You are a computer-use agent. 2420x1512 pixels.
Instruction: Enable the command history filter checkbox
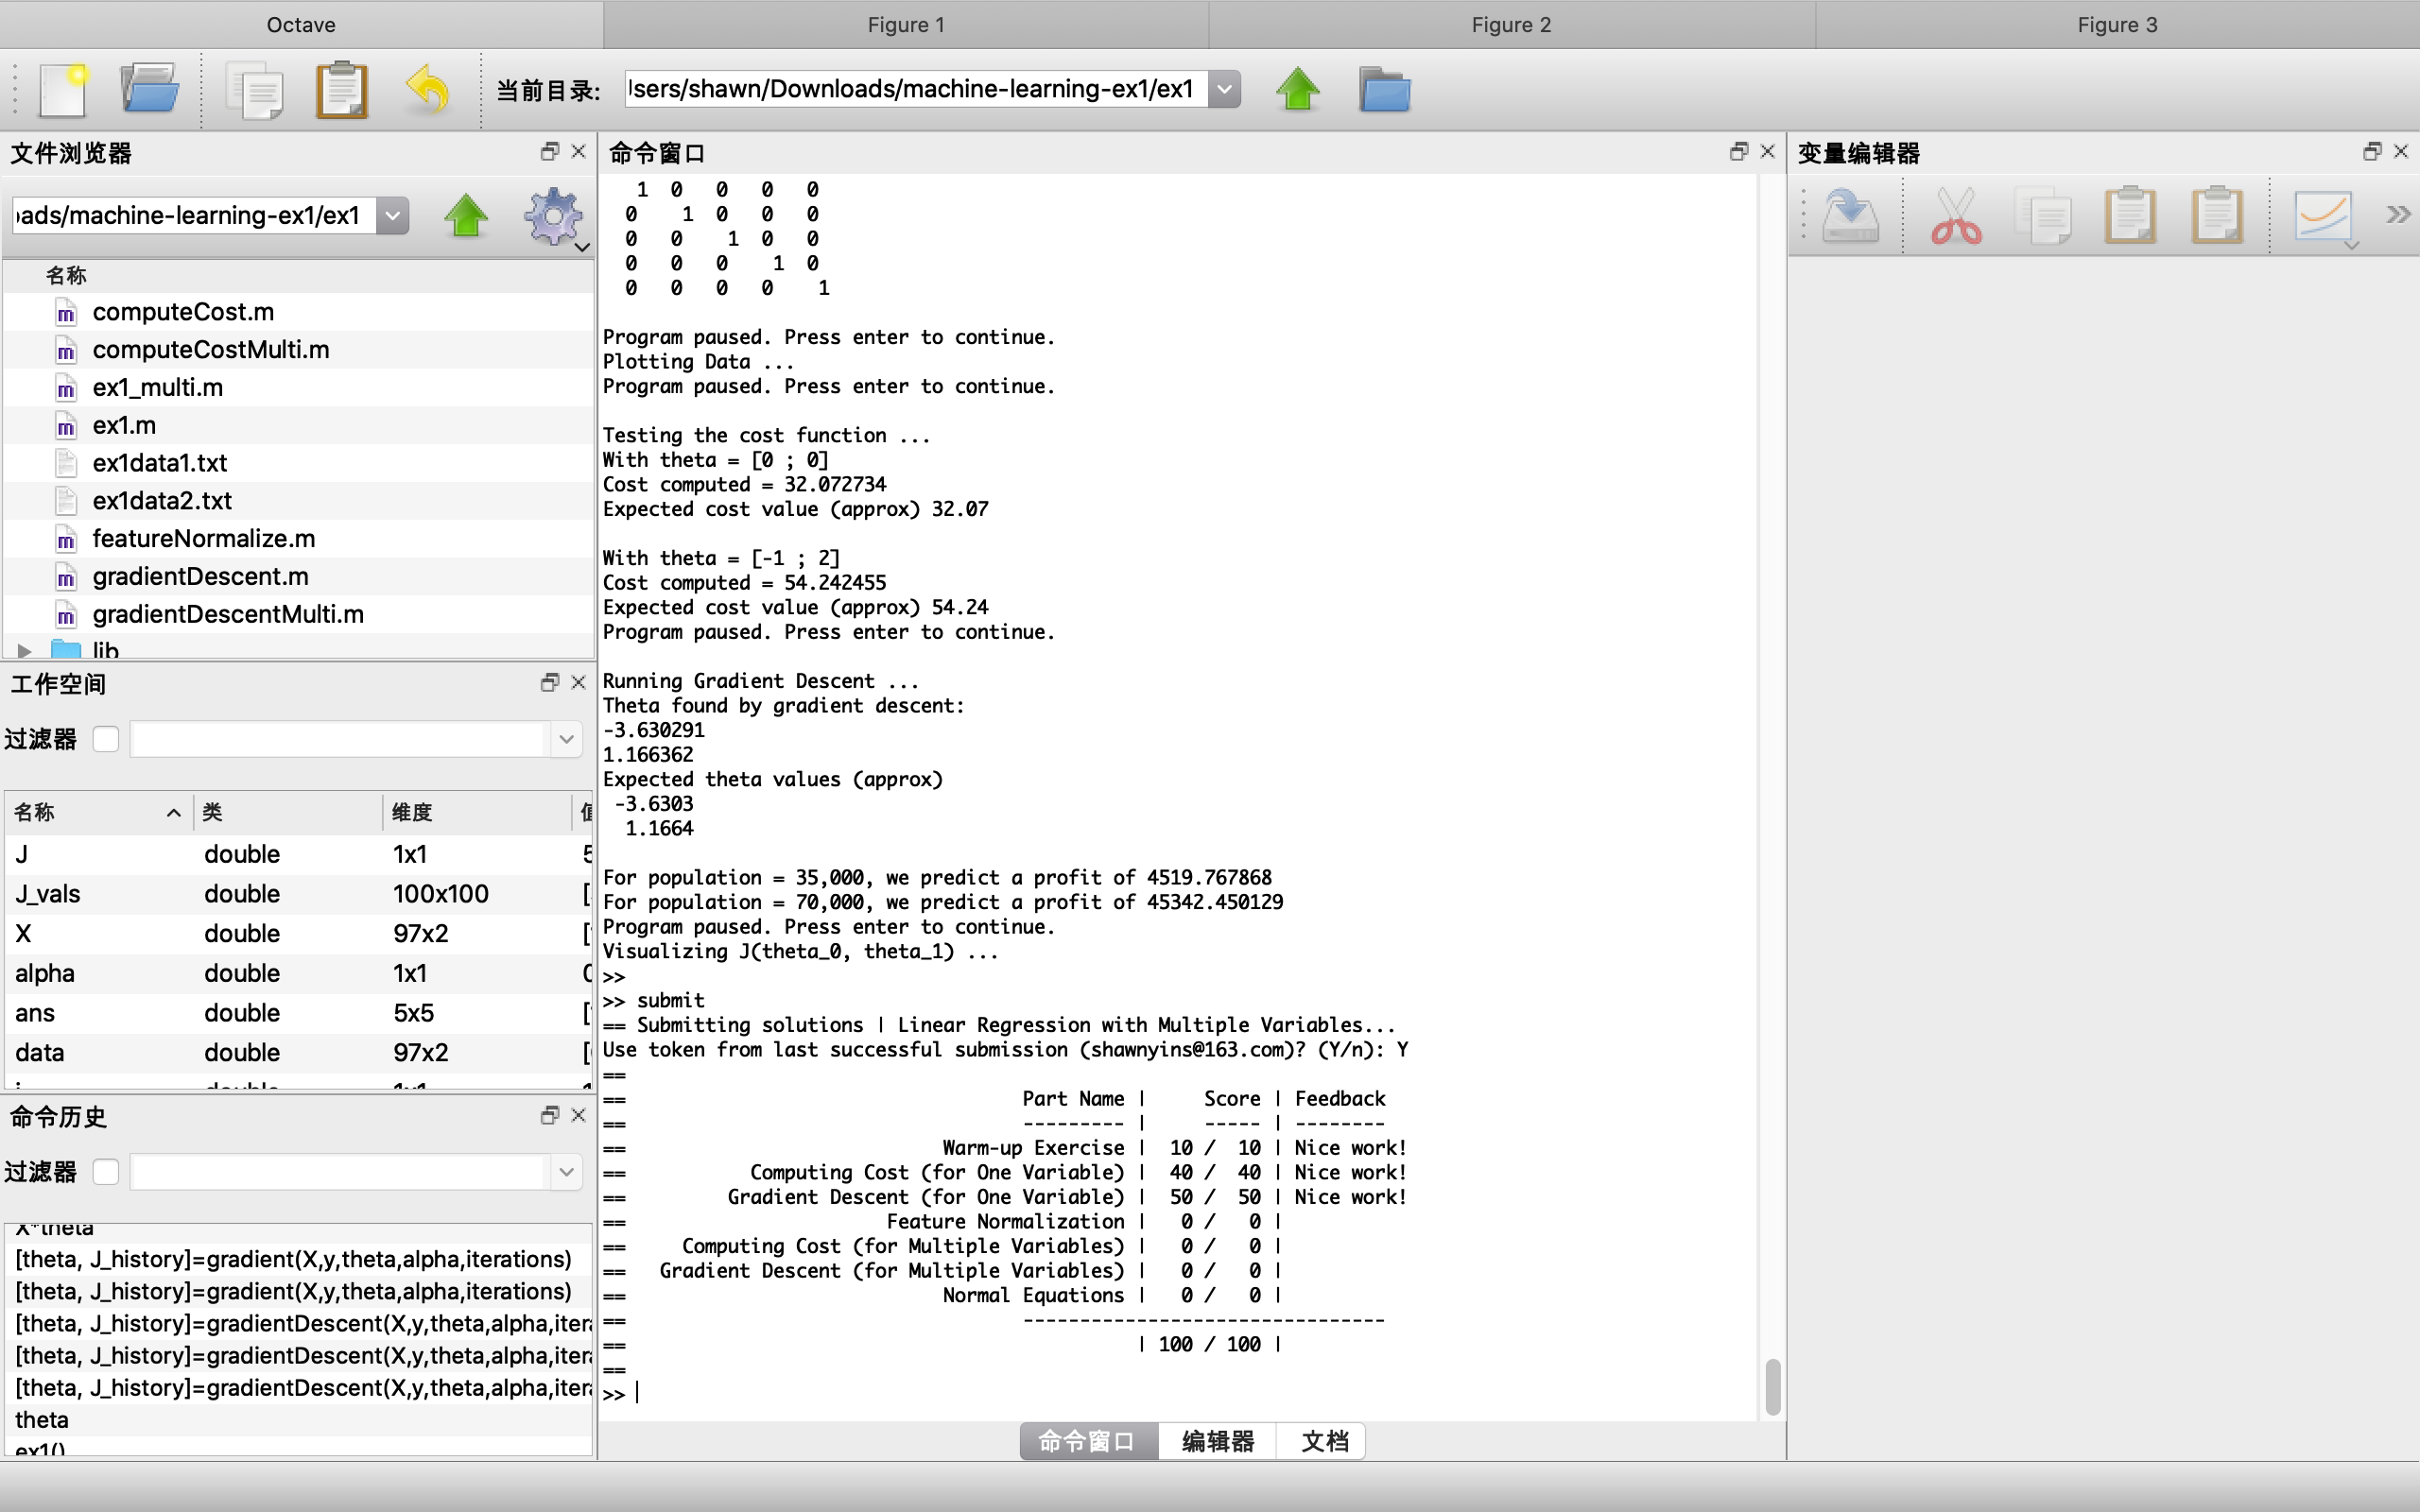(105, 1172)
